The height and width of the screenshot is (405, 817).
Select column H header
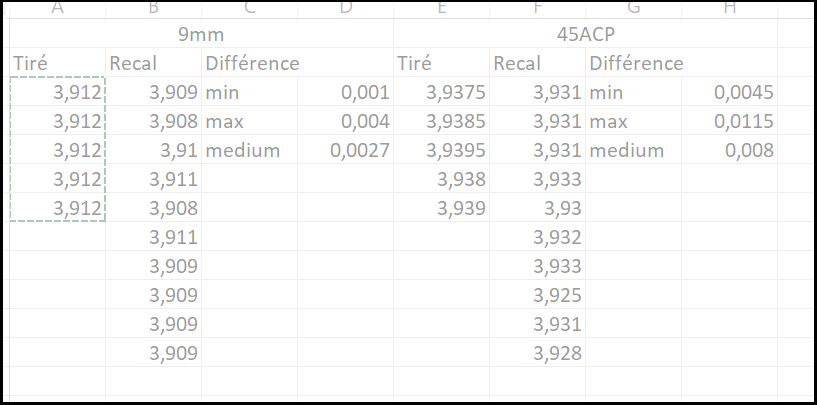[729, 9]
